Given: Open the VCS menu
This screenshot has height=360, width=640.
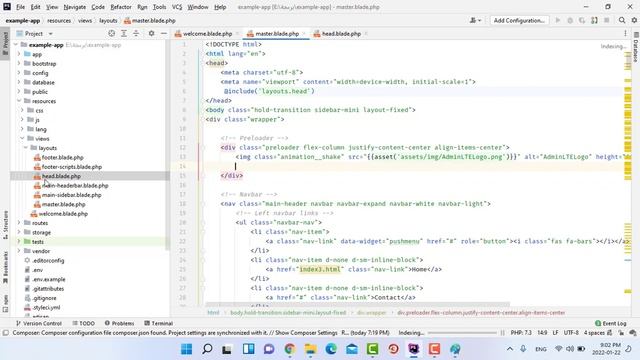Looking at the screenshot, I should click(x=177, y=7).
